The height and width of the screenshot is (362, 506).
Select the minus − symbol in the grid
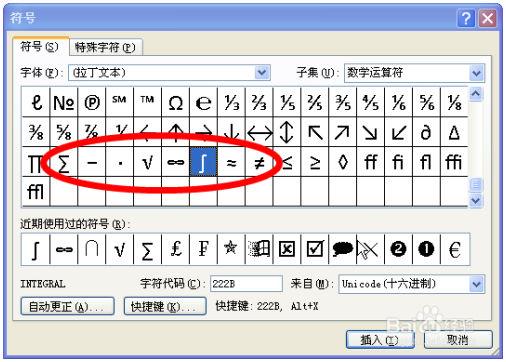[92, 162]
